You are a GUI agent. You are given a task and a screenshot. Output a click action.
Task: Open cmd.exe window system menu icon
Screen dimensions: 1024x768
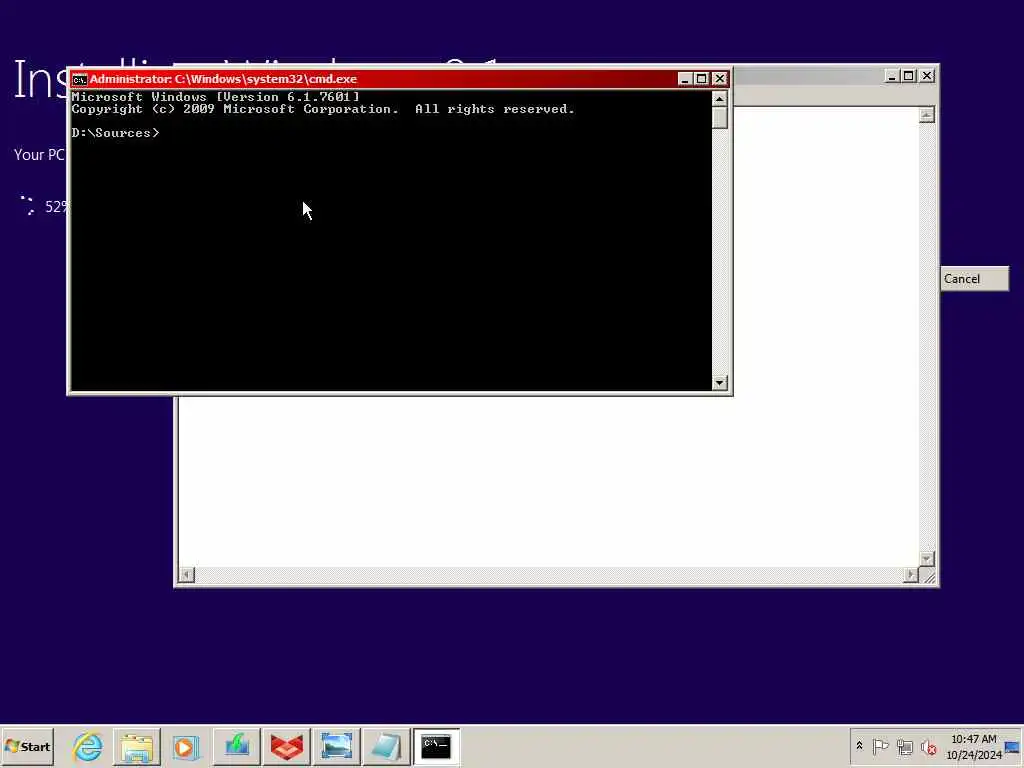80,79
